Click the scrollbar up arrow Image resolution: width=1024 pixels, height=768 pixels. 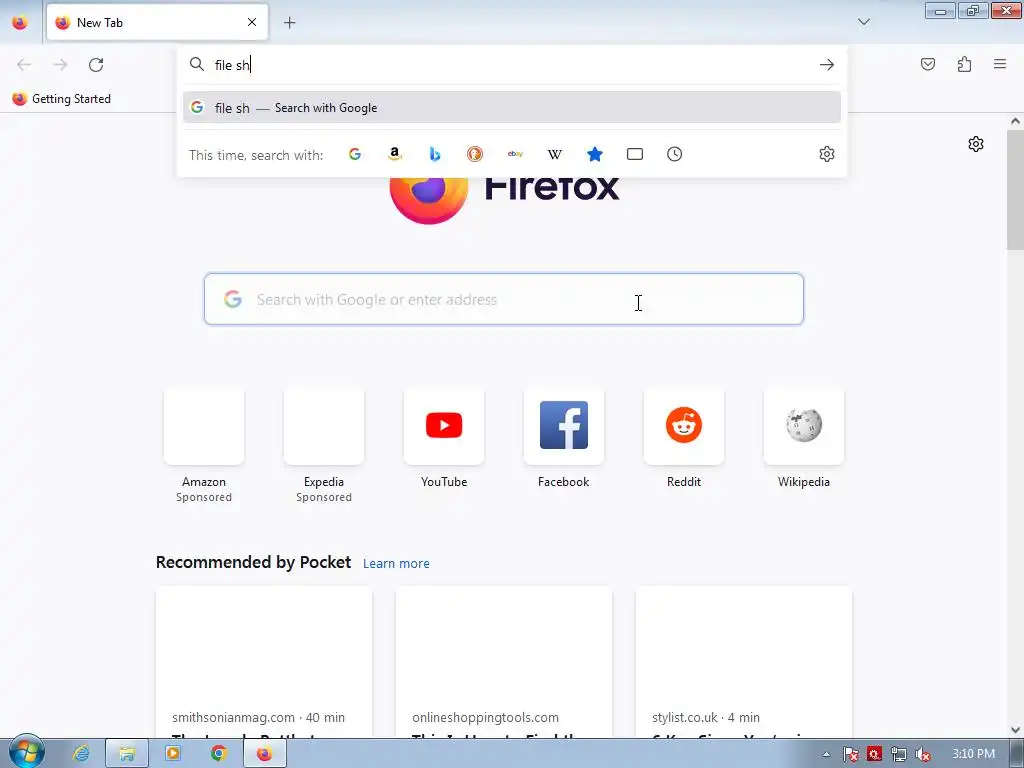(x=1015, y=121)
